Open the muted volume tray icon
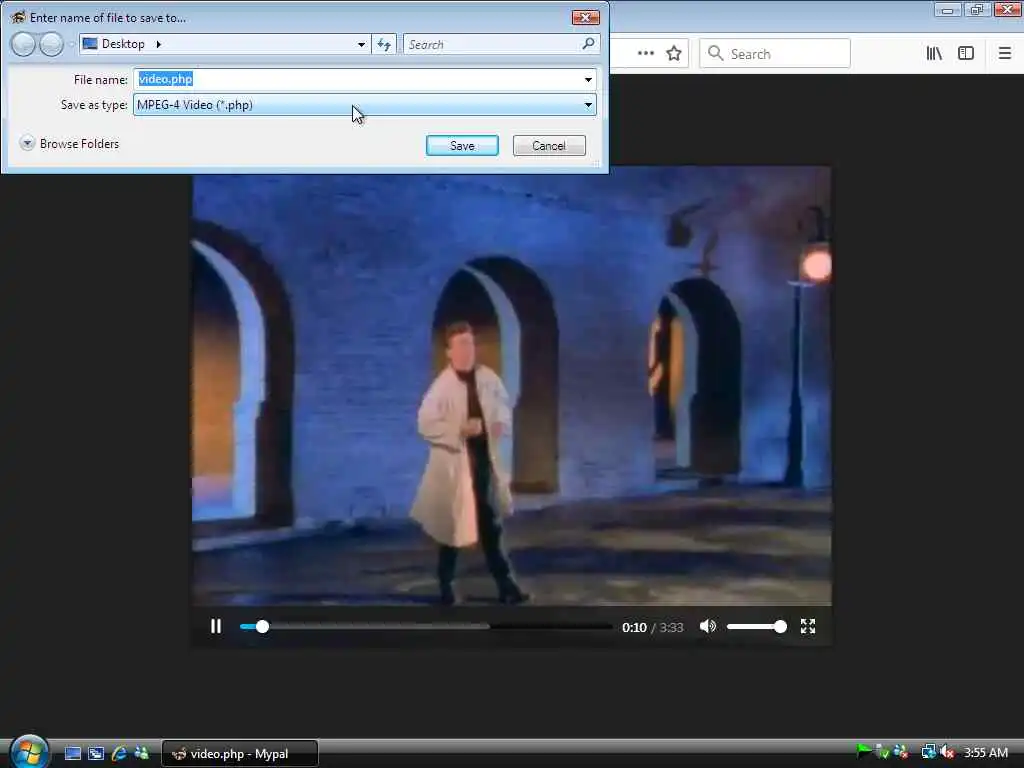1024x768 pixels. (948, 752)
